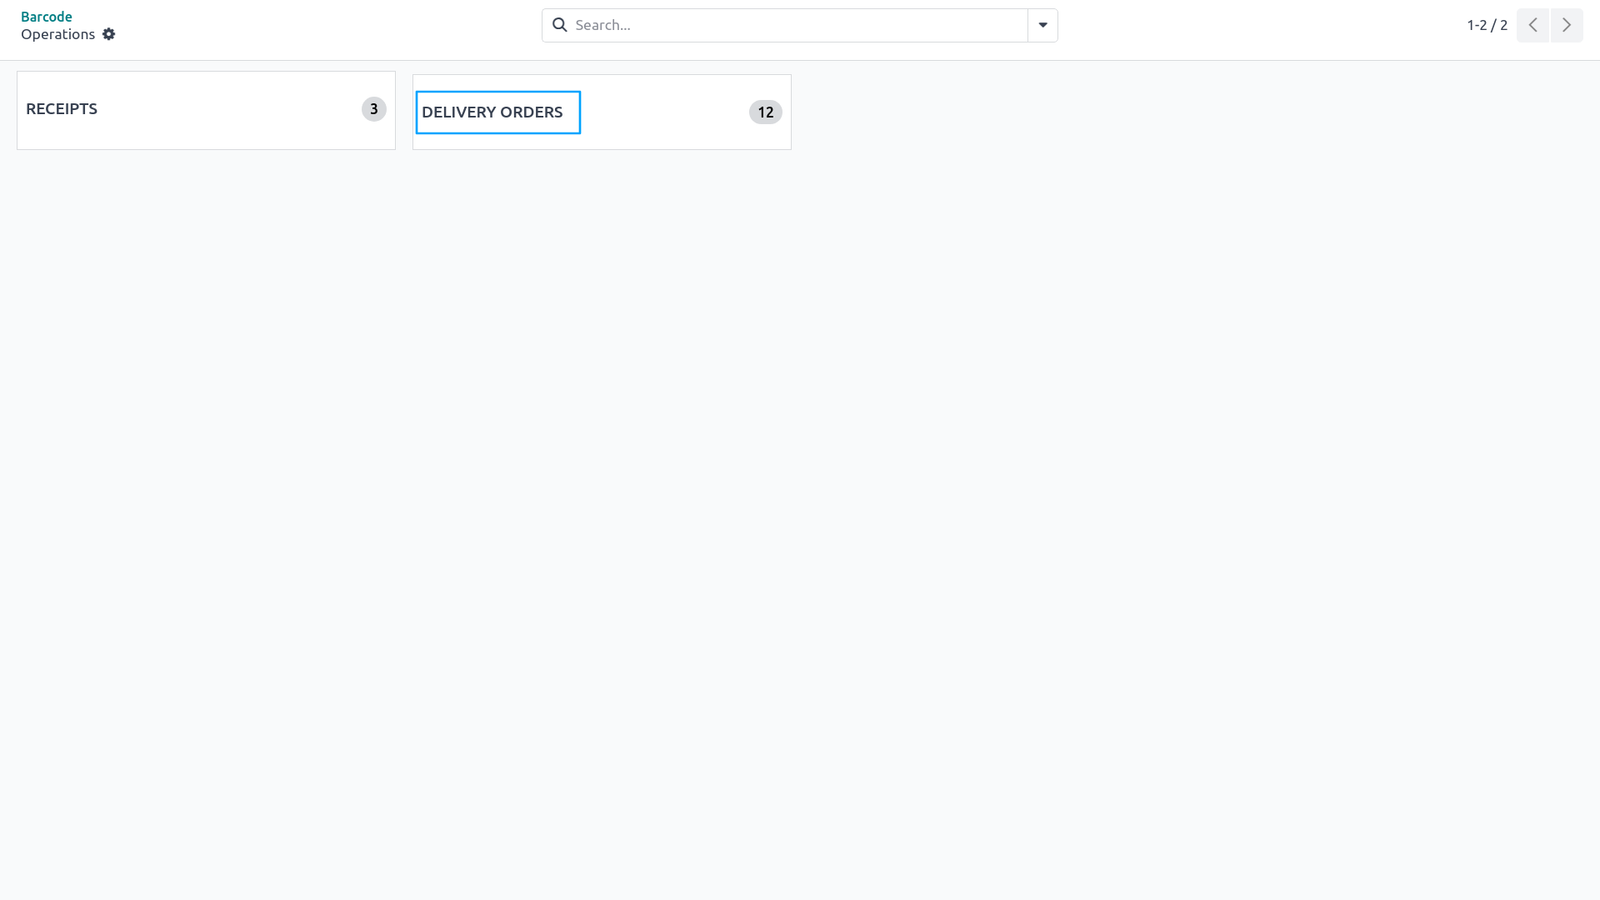Click the Delivery Orders count badge showing 12

(765, 112)
